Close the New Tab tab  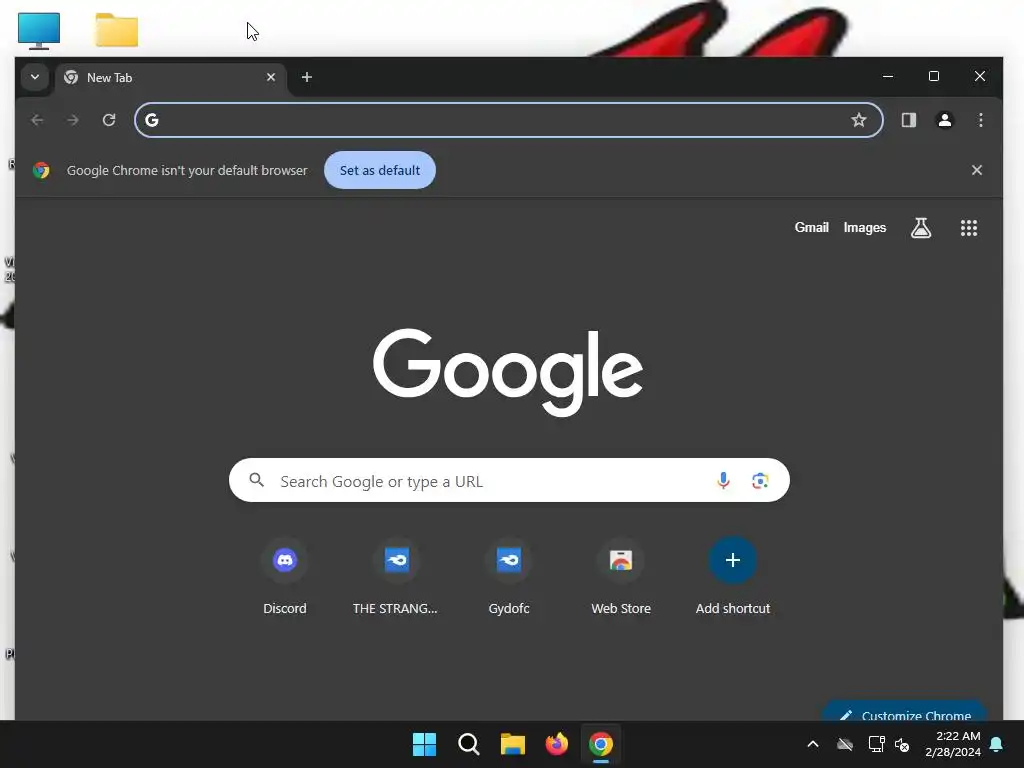tap(271, 77)
